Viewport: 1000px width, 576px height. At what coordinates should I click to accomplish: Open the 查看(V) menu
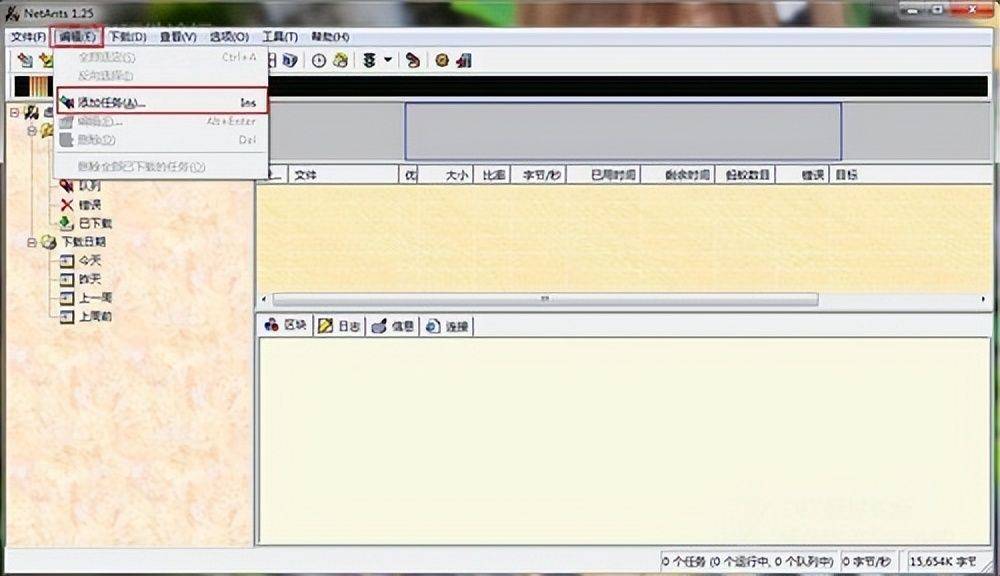pyautogui.click(x=178, y=37)
